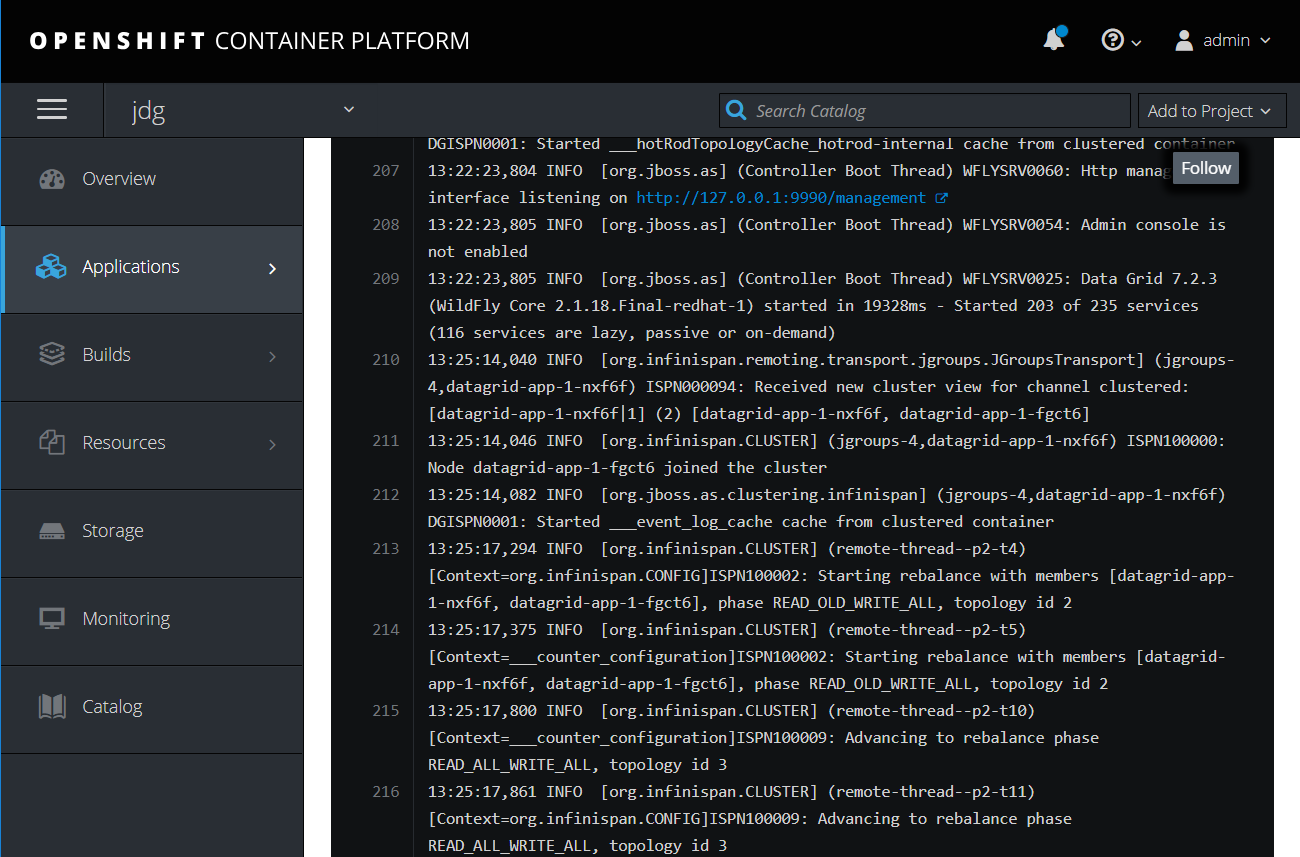
Task: Open Monitoring in the sidebar
Action: tap(152, 619)
